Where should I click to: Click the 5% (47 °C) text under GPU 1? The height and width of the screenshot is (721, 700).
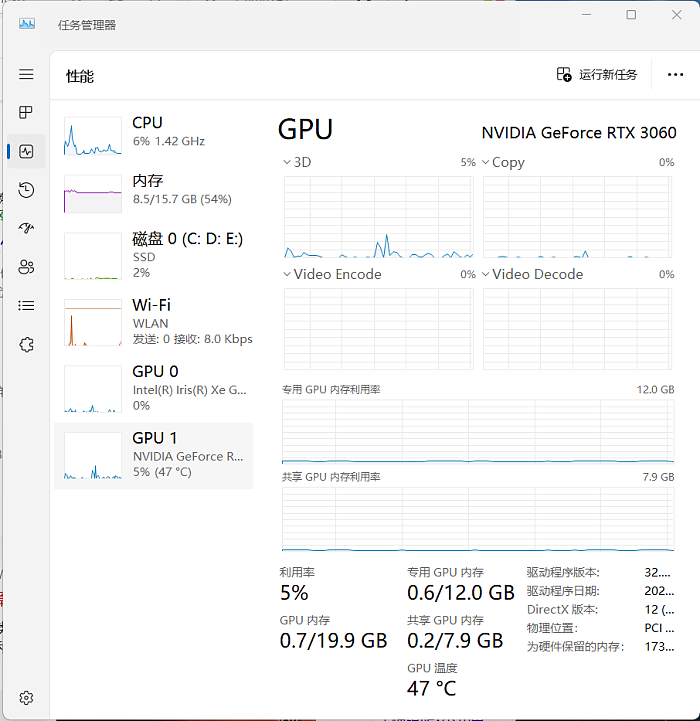point(162,472)
